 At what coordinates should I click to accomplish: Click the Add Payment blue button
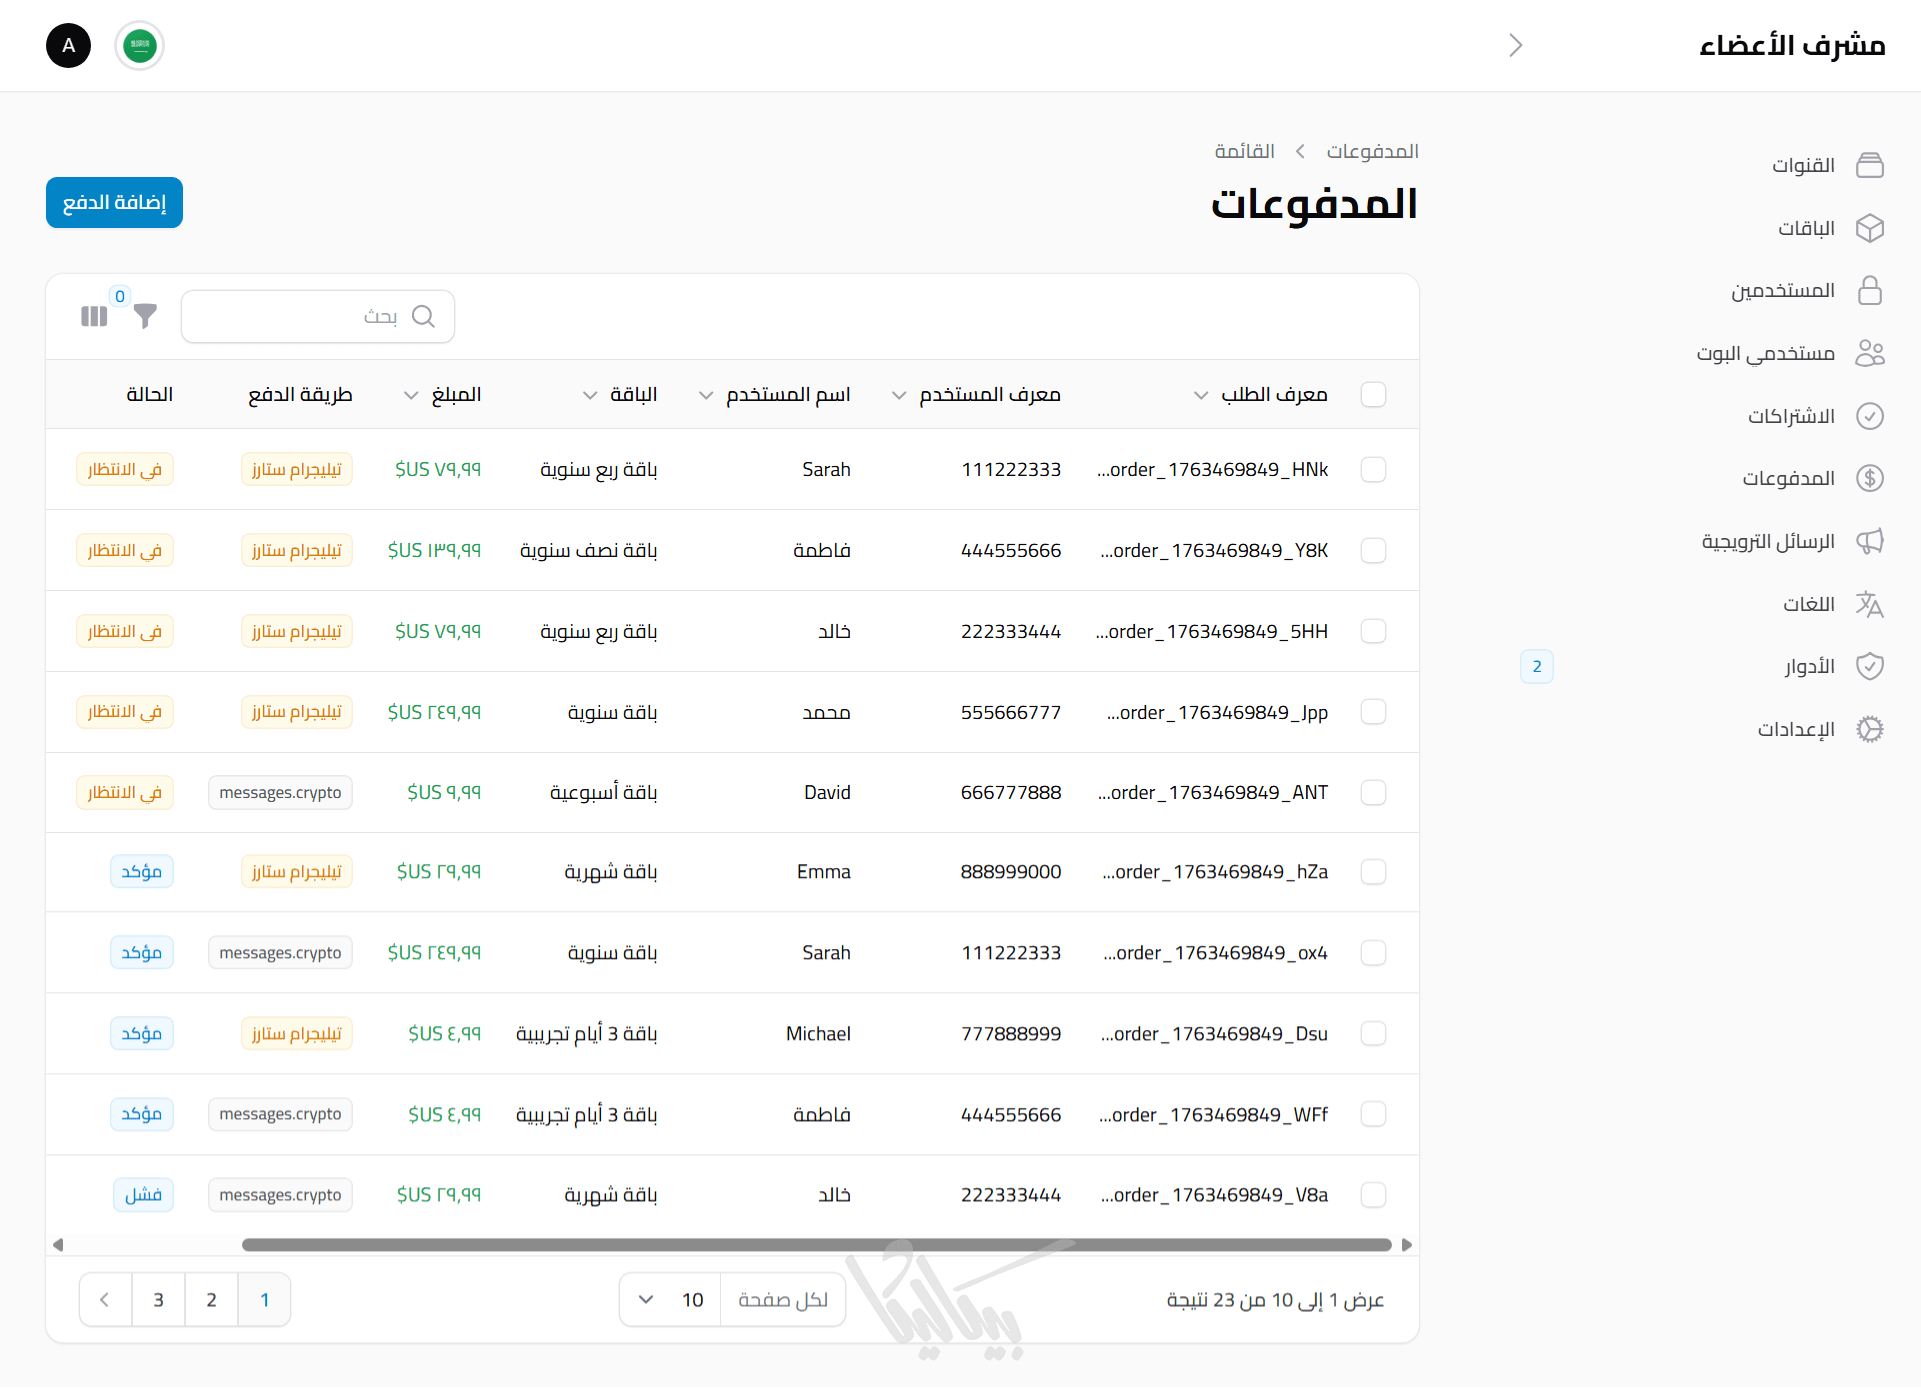pyautogui.click(x=114, y=203)
